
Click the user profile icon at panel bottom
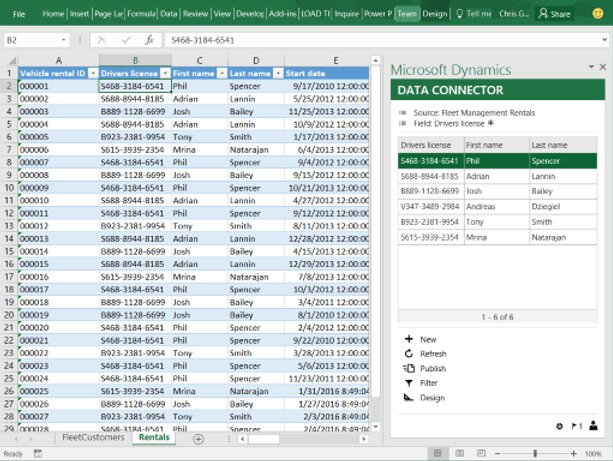(593, 426)
